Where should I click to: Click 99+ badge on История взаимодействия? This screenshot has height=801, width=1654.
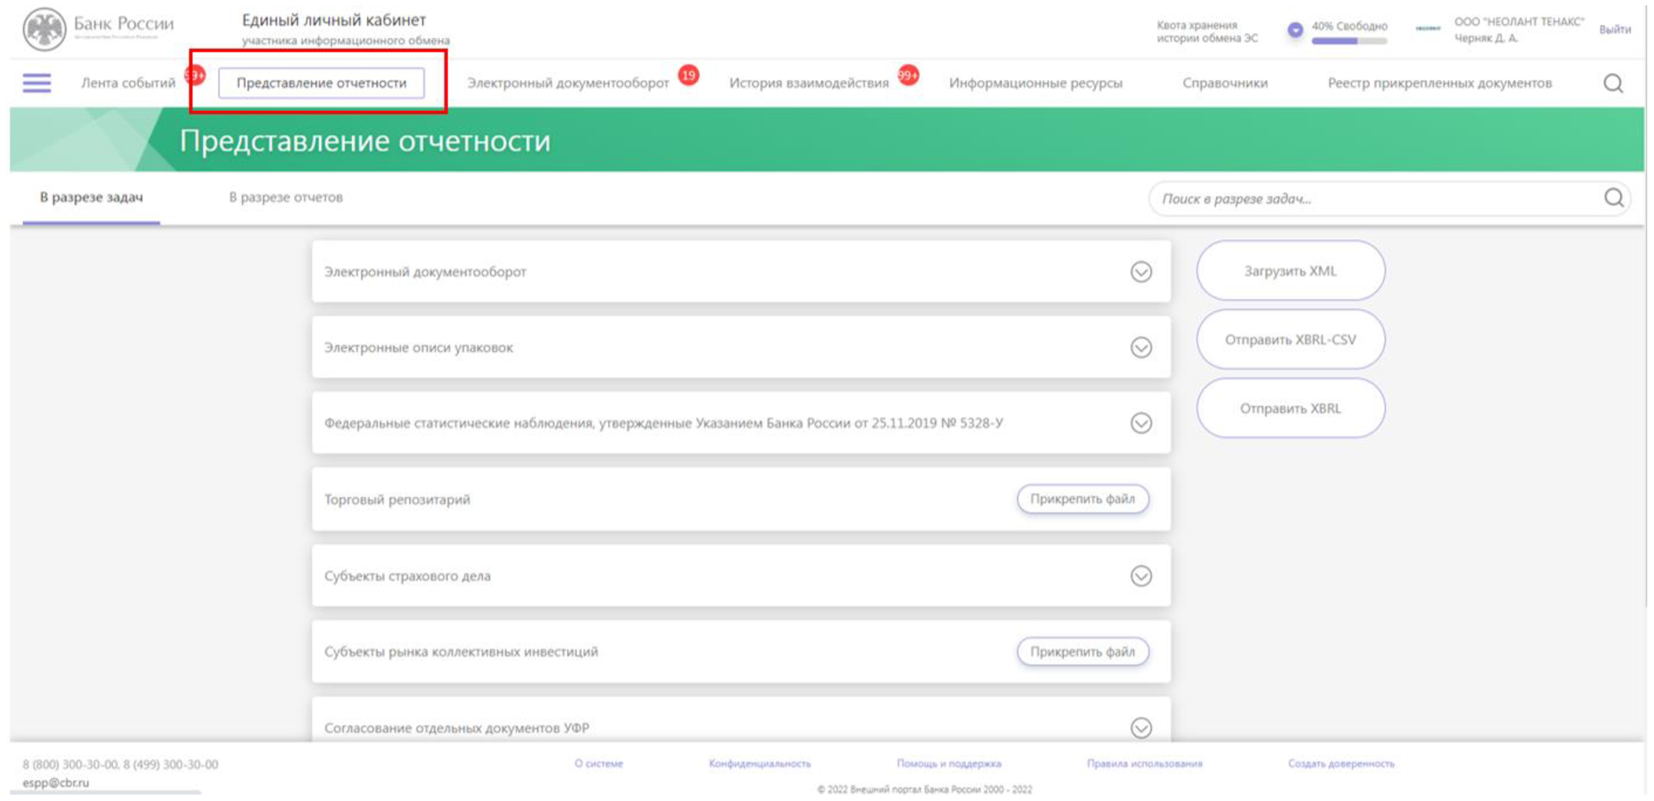click(908, 75)
